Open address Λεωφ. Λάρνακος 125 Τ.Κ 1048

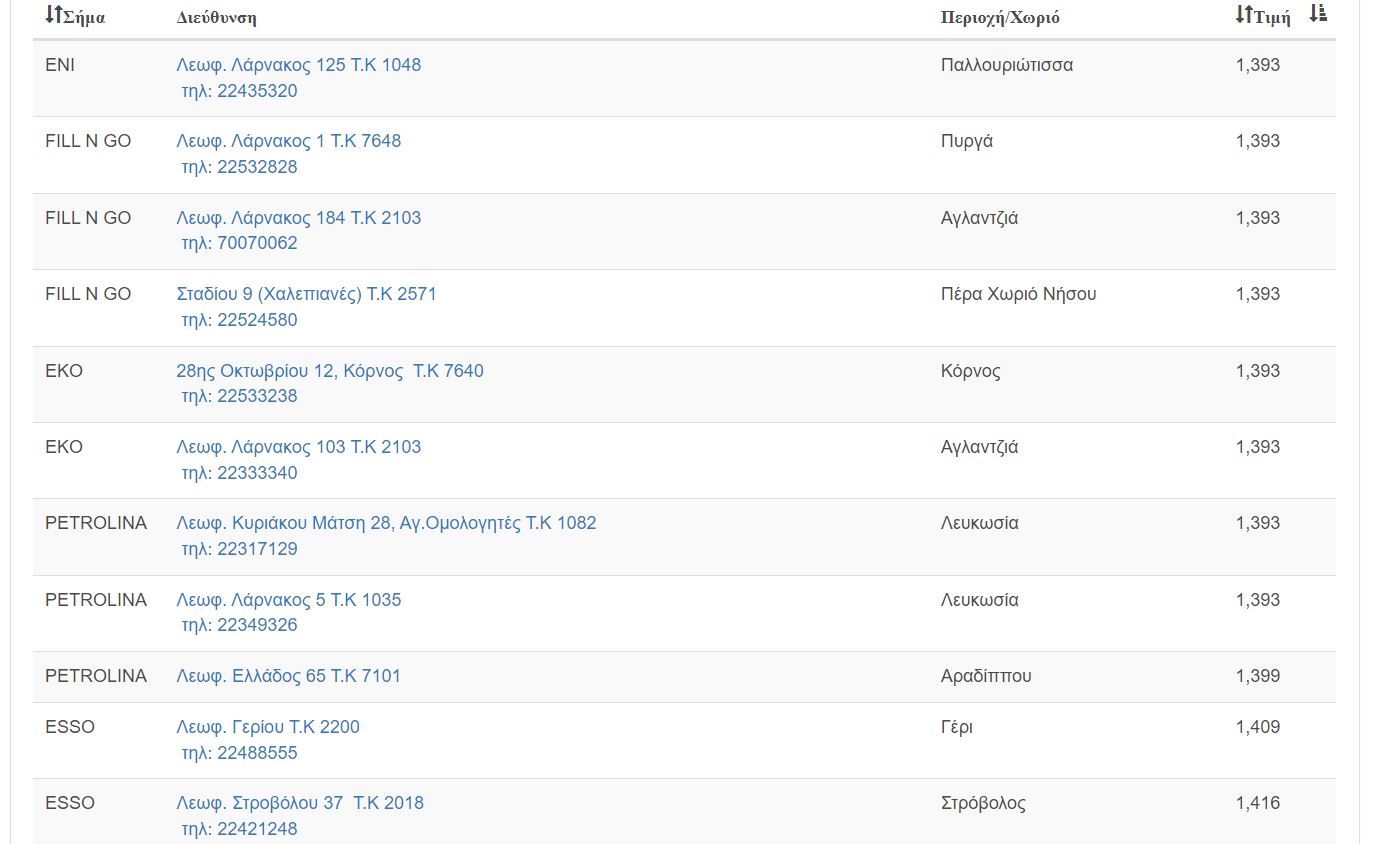point(298,65)
